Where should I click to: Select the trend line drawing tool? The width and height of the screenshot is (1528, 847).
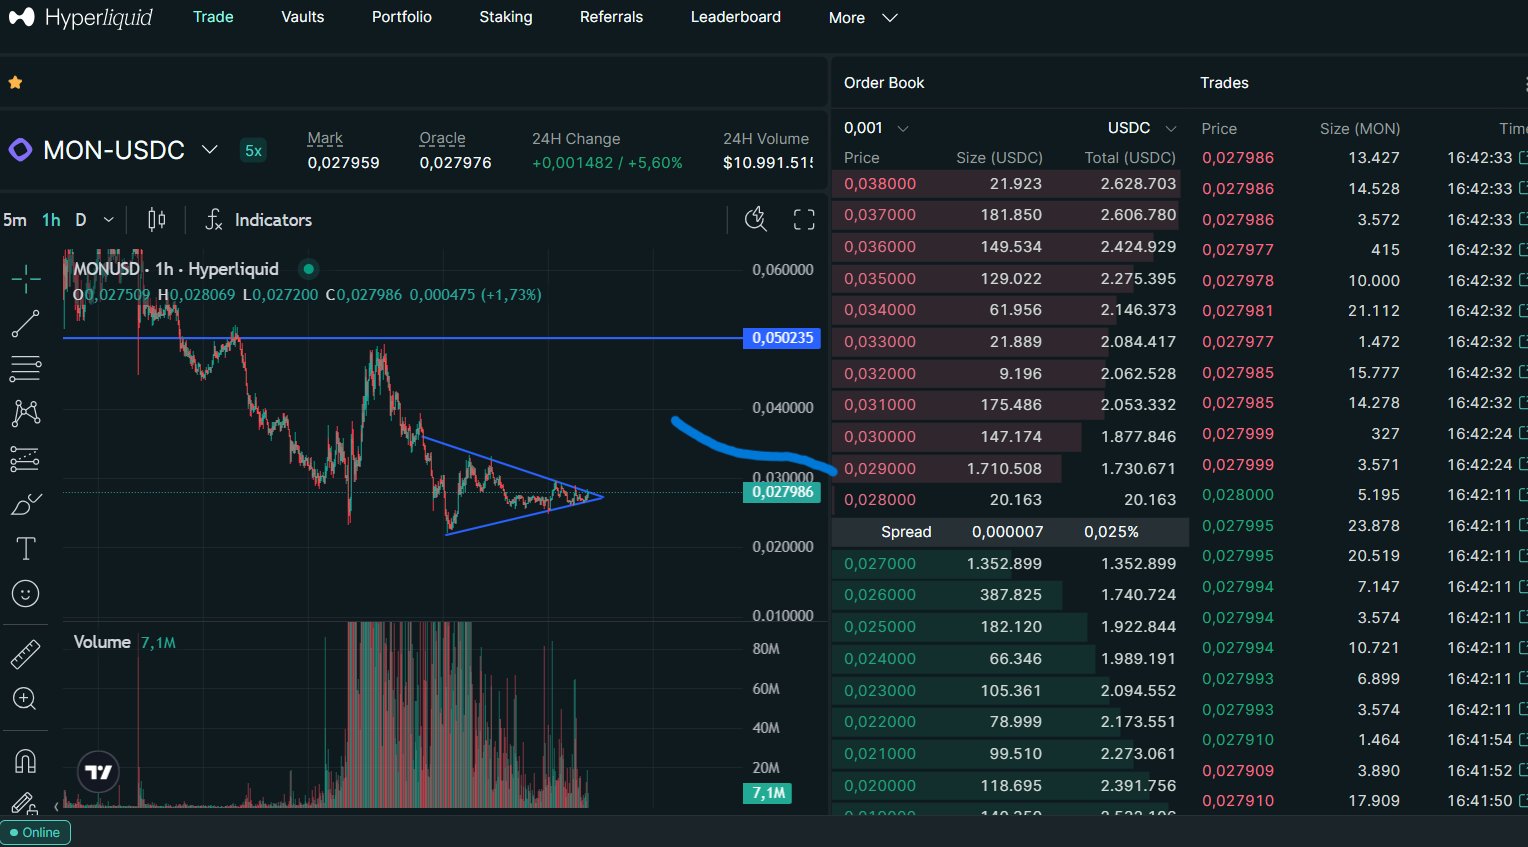[26, 324]
